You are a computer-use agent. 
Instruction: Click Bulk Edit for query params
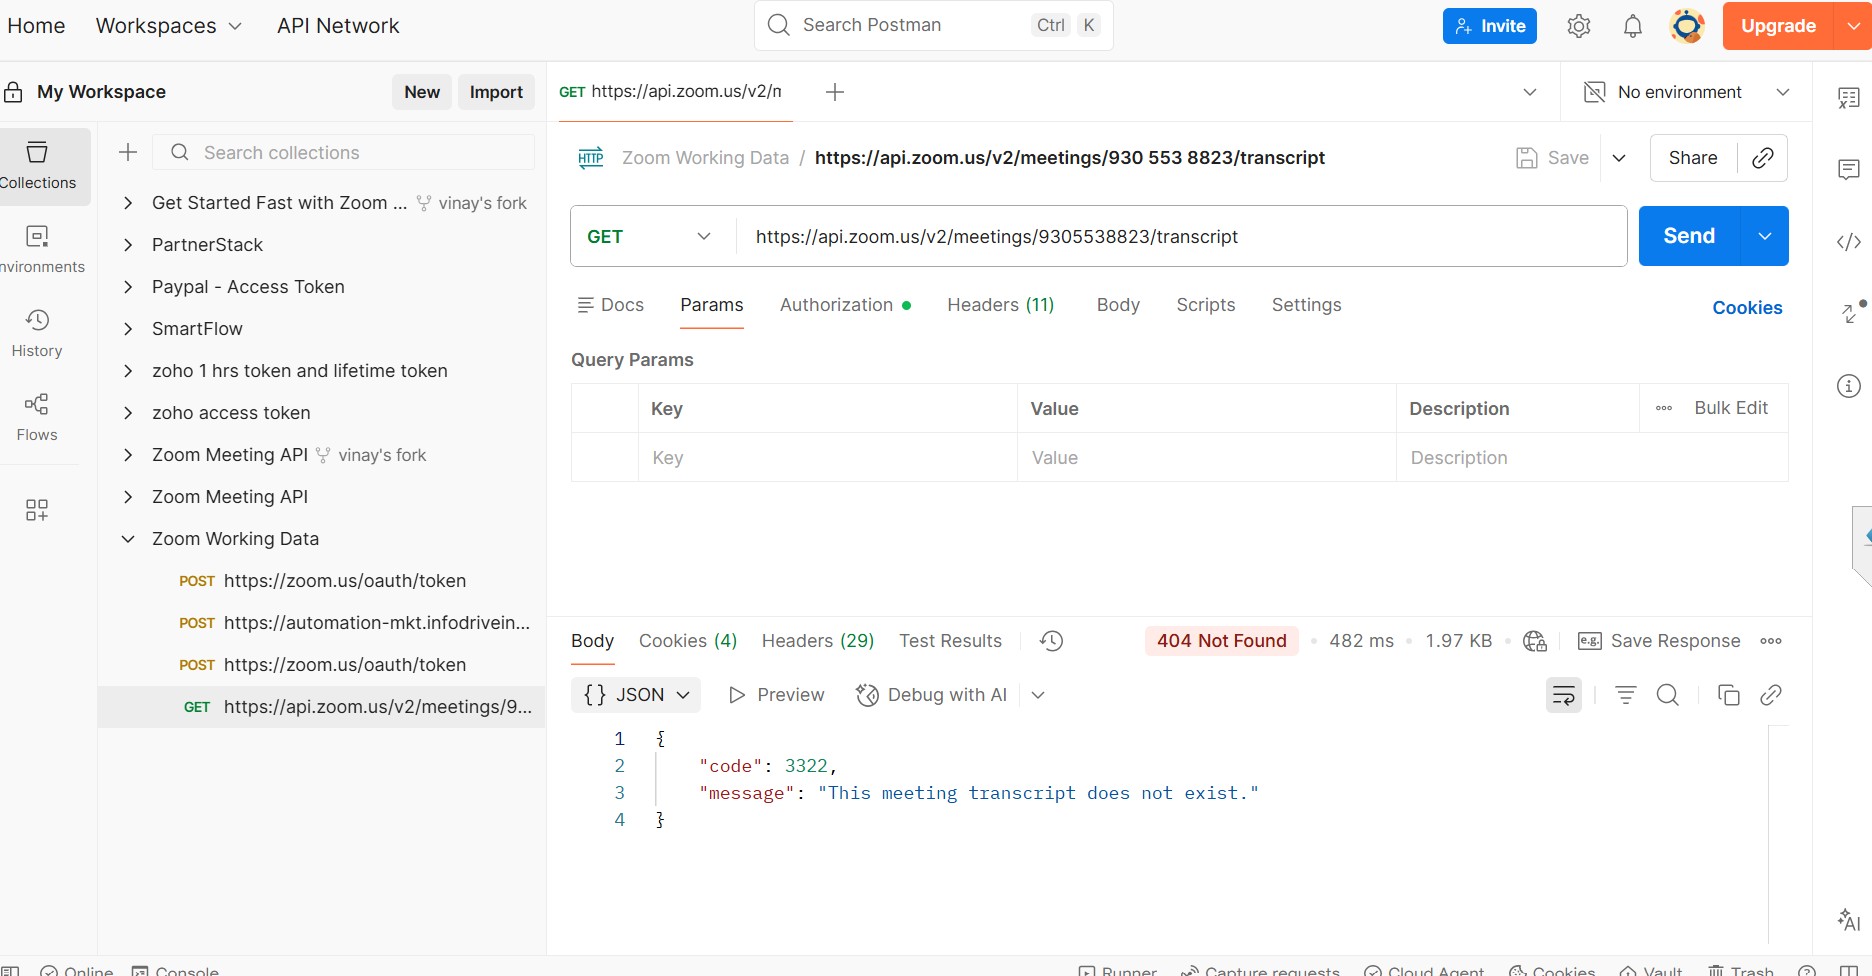[1731, 408]
